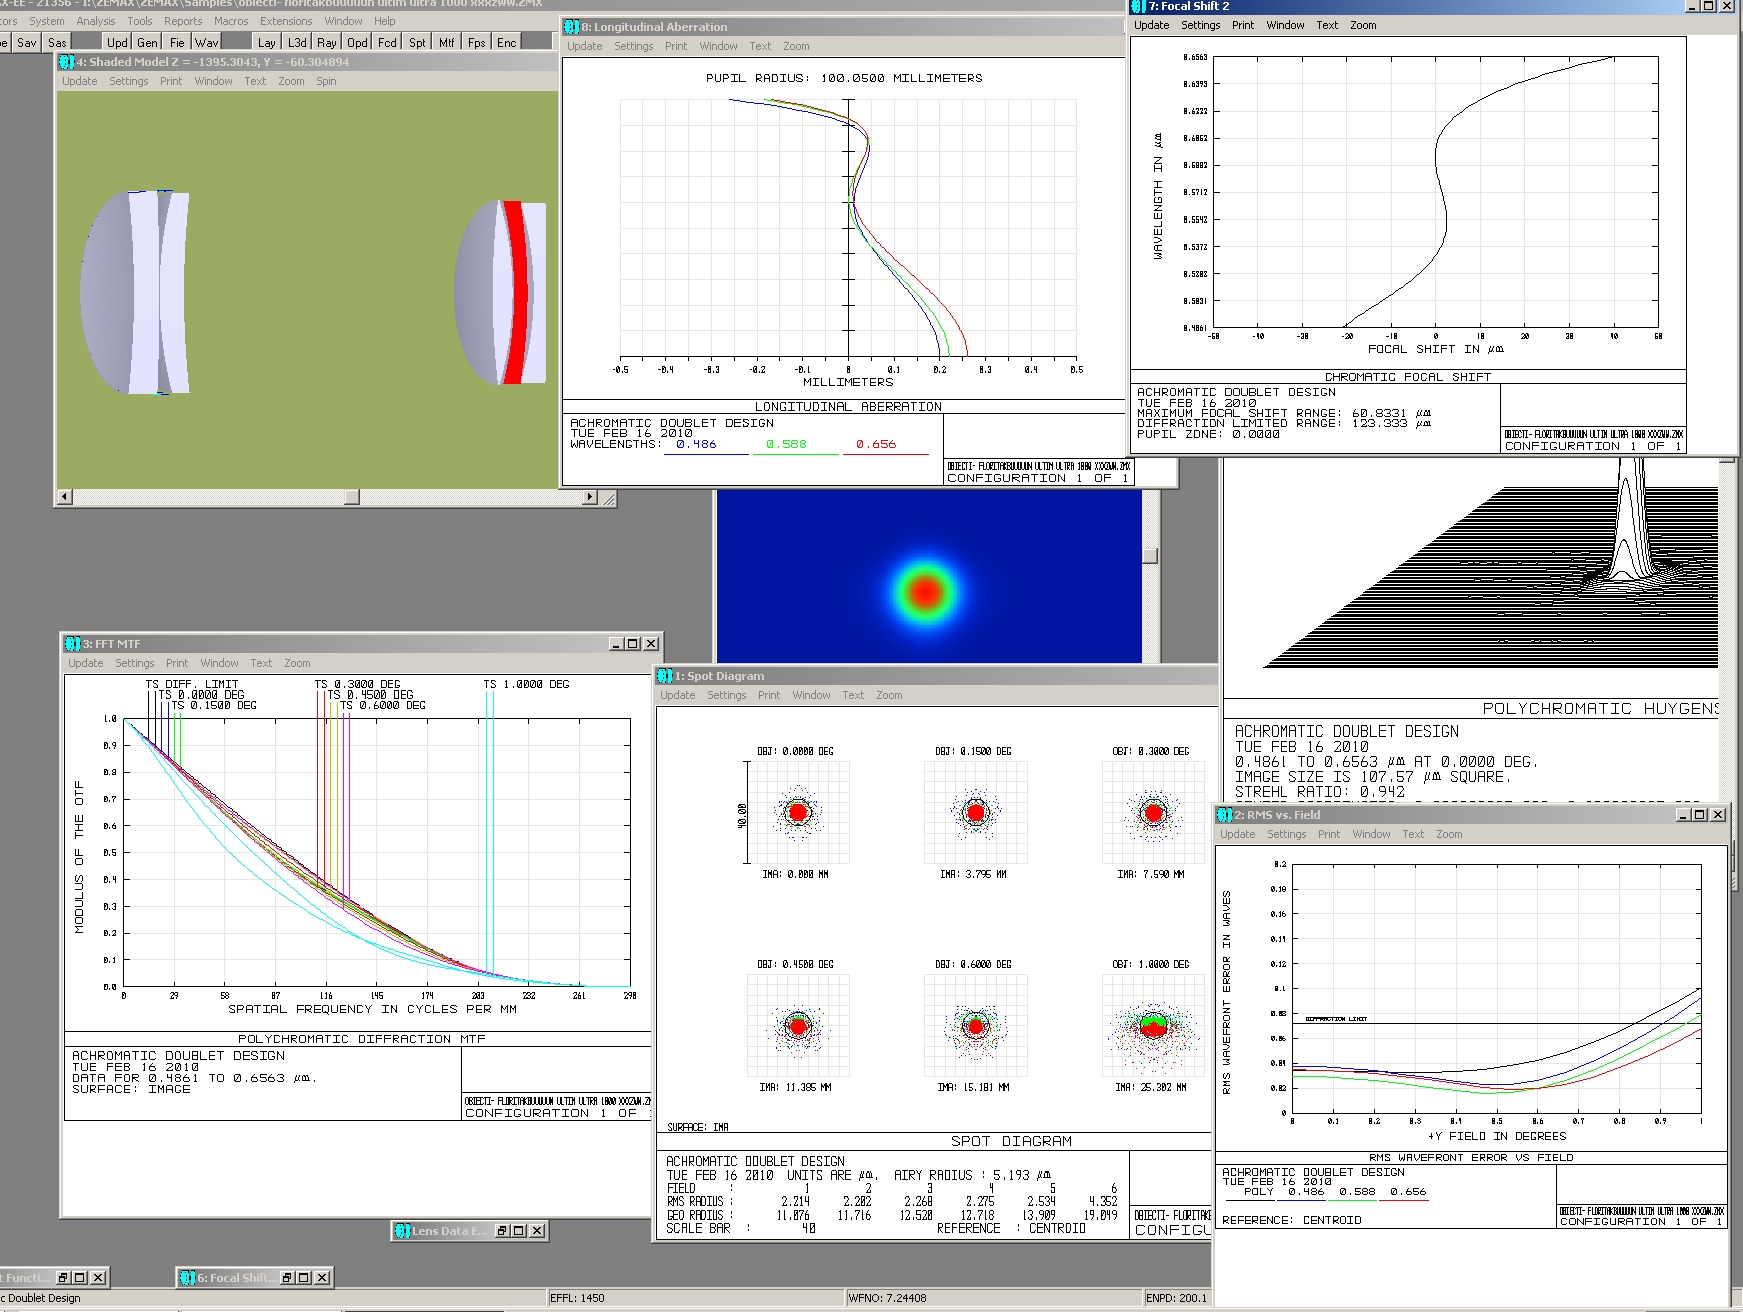The image size is (1743, 1312).
Task: Maximize the FFT MTF window
Action: click(633, 644)
